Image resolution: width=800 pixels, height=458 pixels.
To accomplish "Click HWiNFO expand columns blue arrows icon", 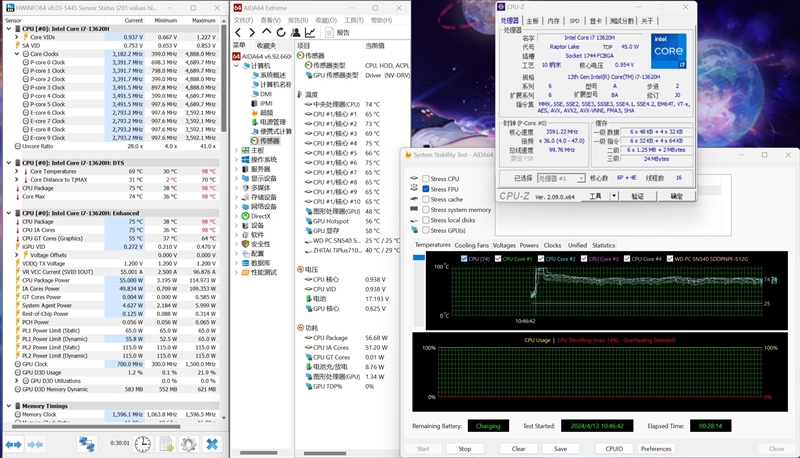I will [x=13, y=444].
